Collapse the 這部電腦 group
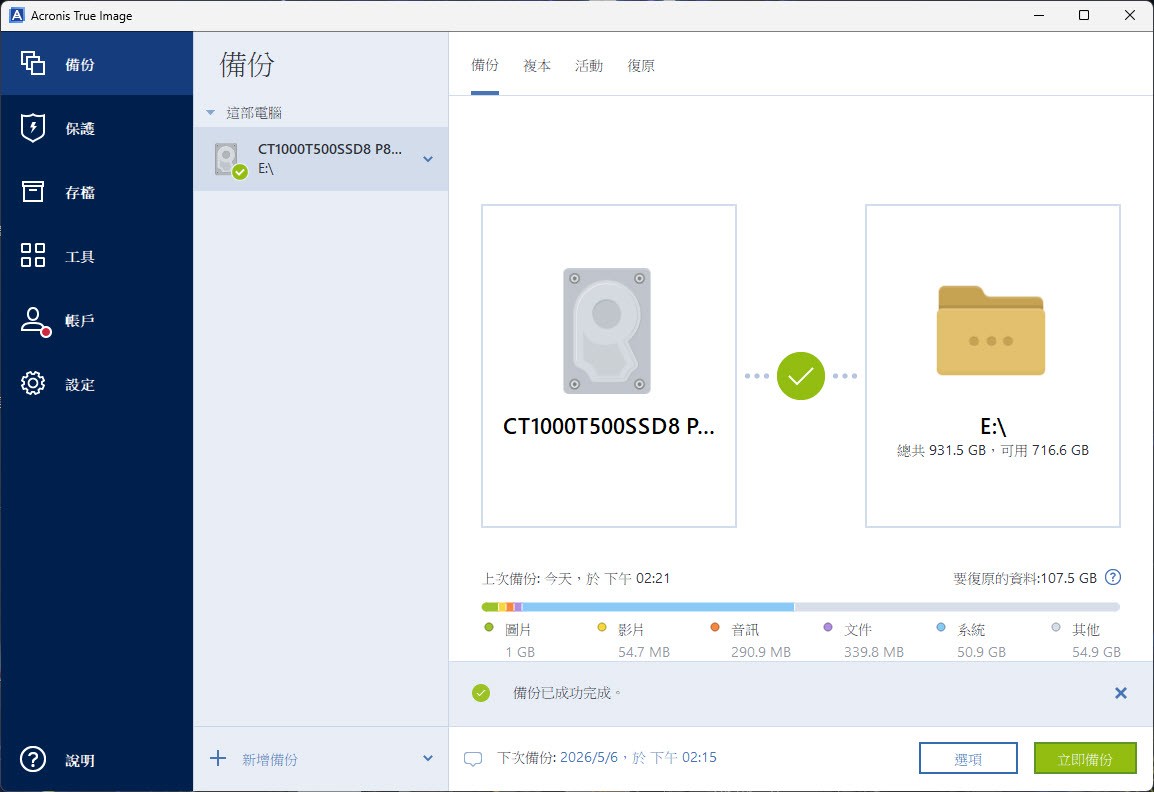The height and width of the screenshot is (792, 1154). (x=210, y=113)
